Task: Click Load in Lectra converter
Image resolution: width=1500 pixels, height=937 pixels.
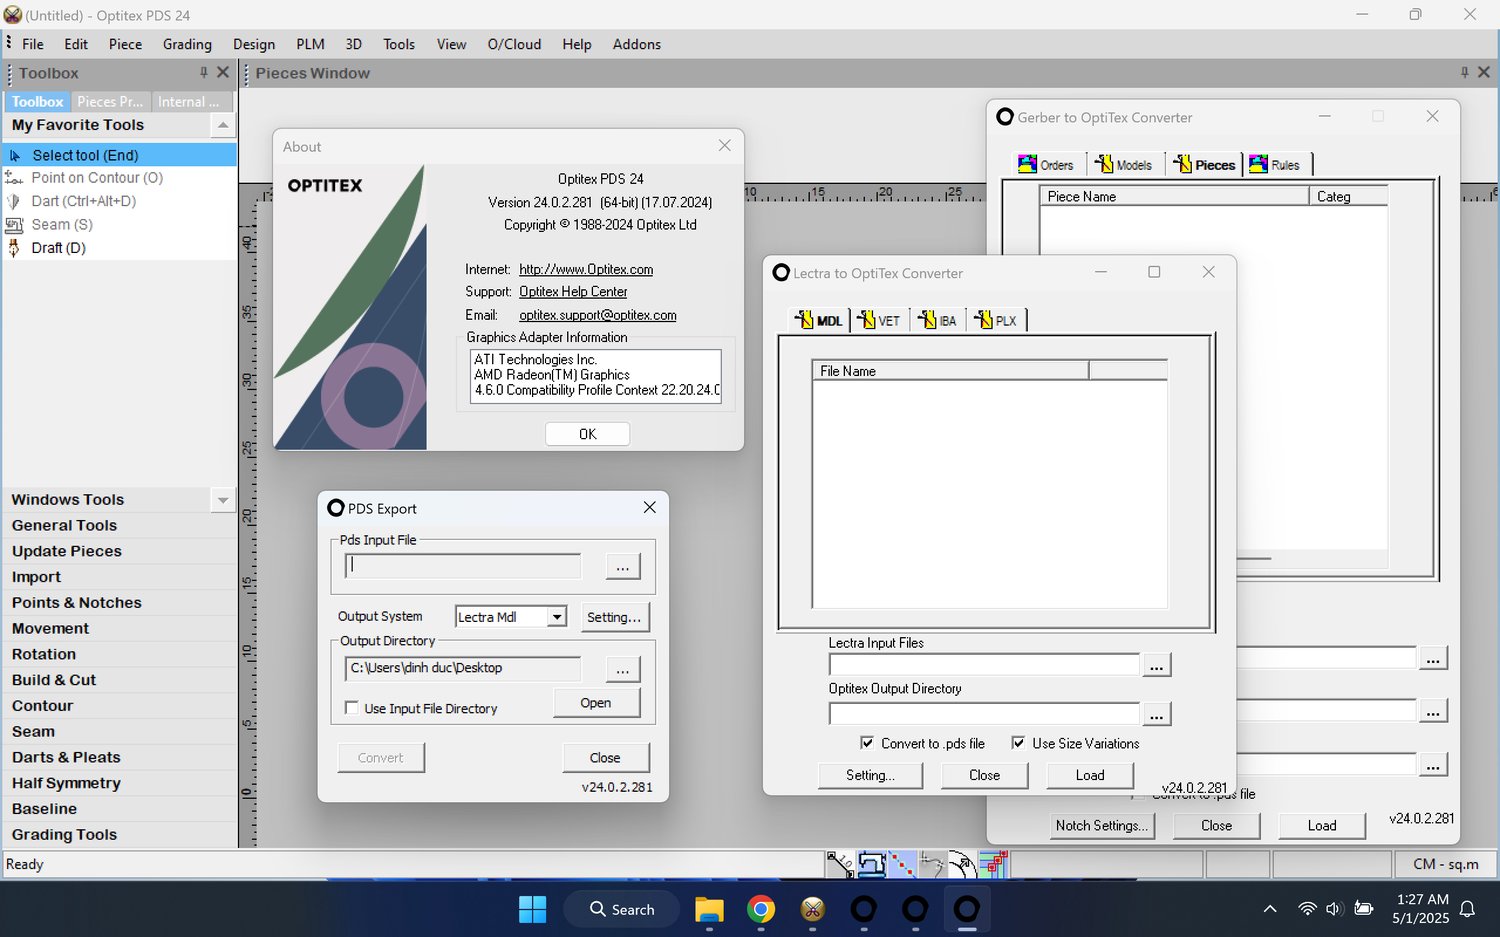Action: 1090,775
